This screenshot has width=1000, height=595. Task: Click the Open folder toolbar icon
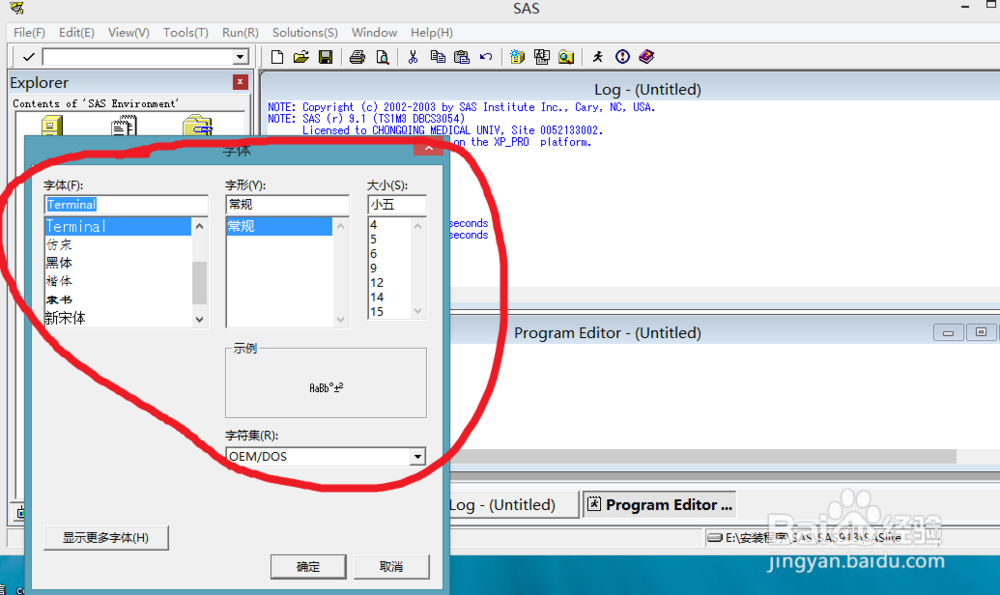point(301,57)
